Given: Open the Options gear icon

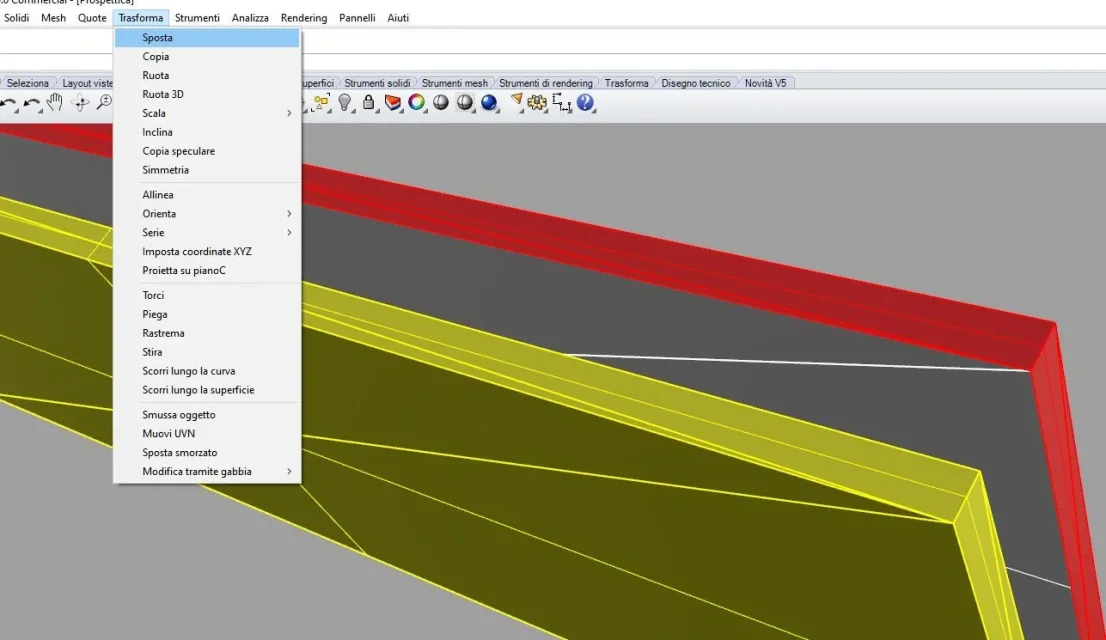Looking at the screenshot, I should [x=537, y=103].
